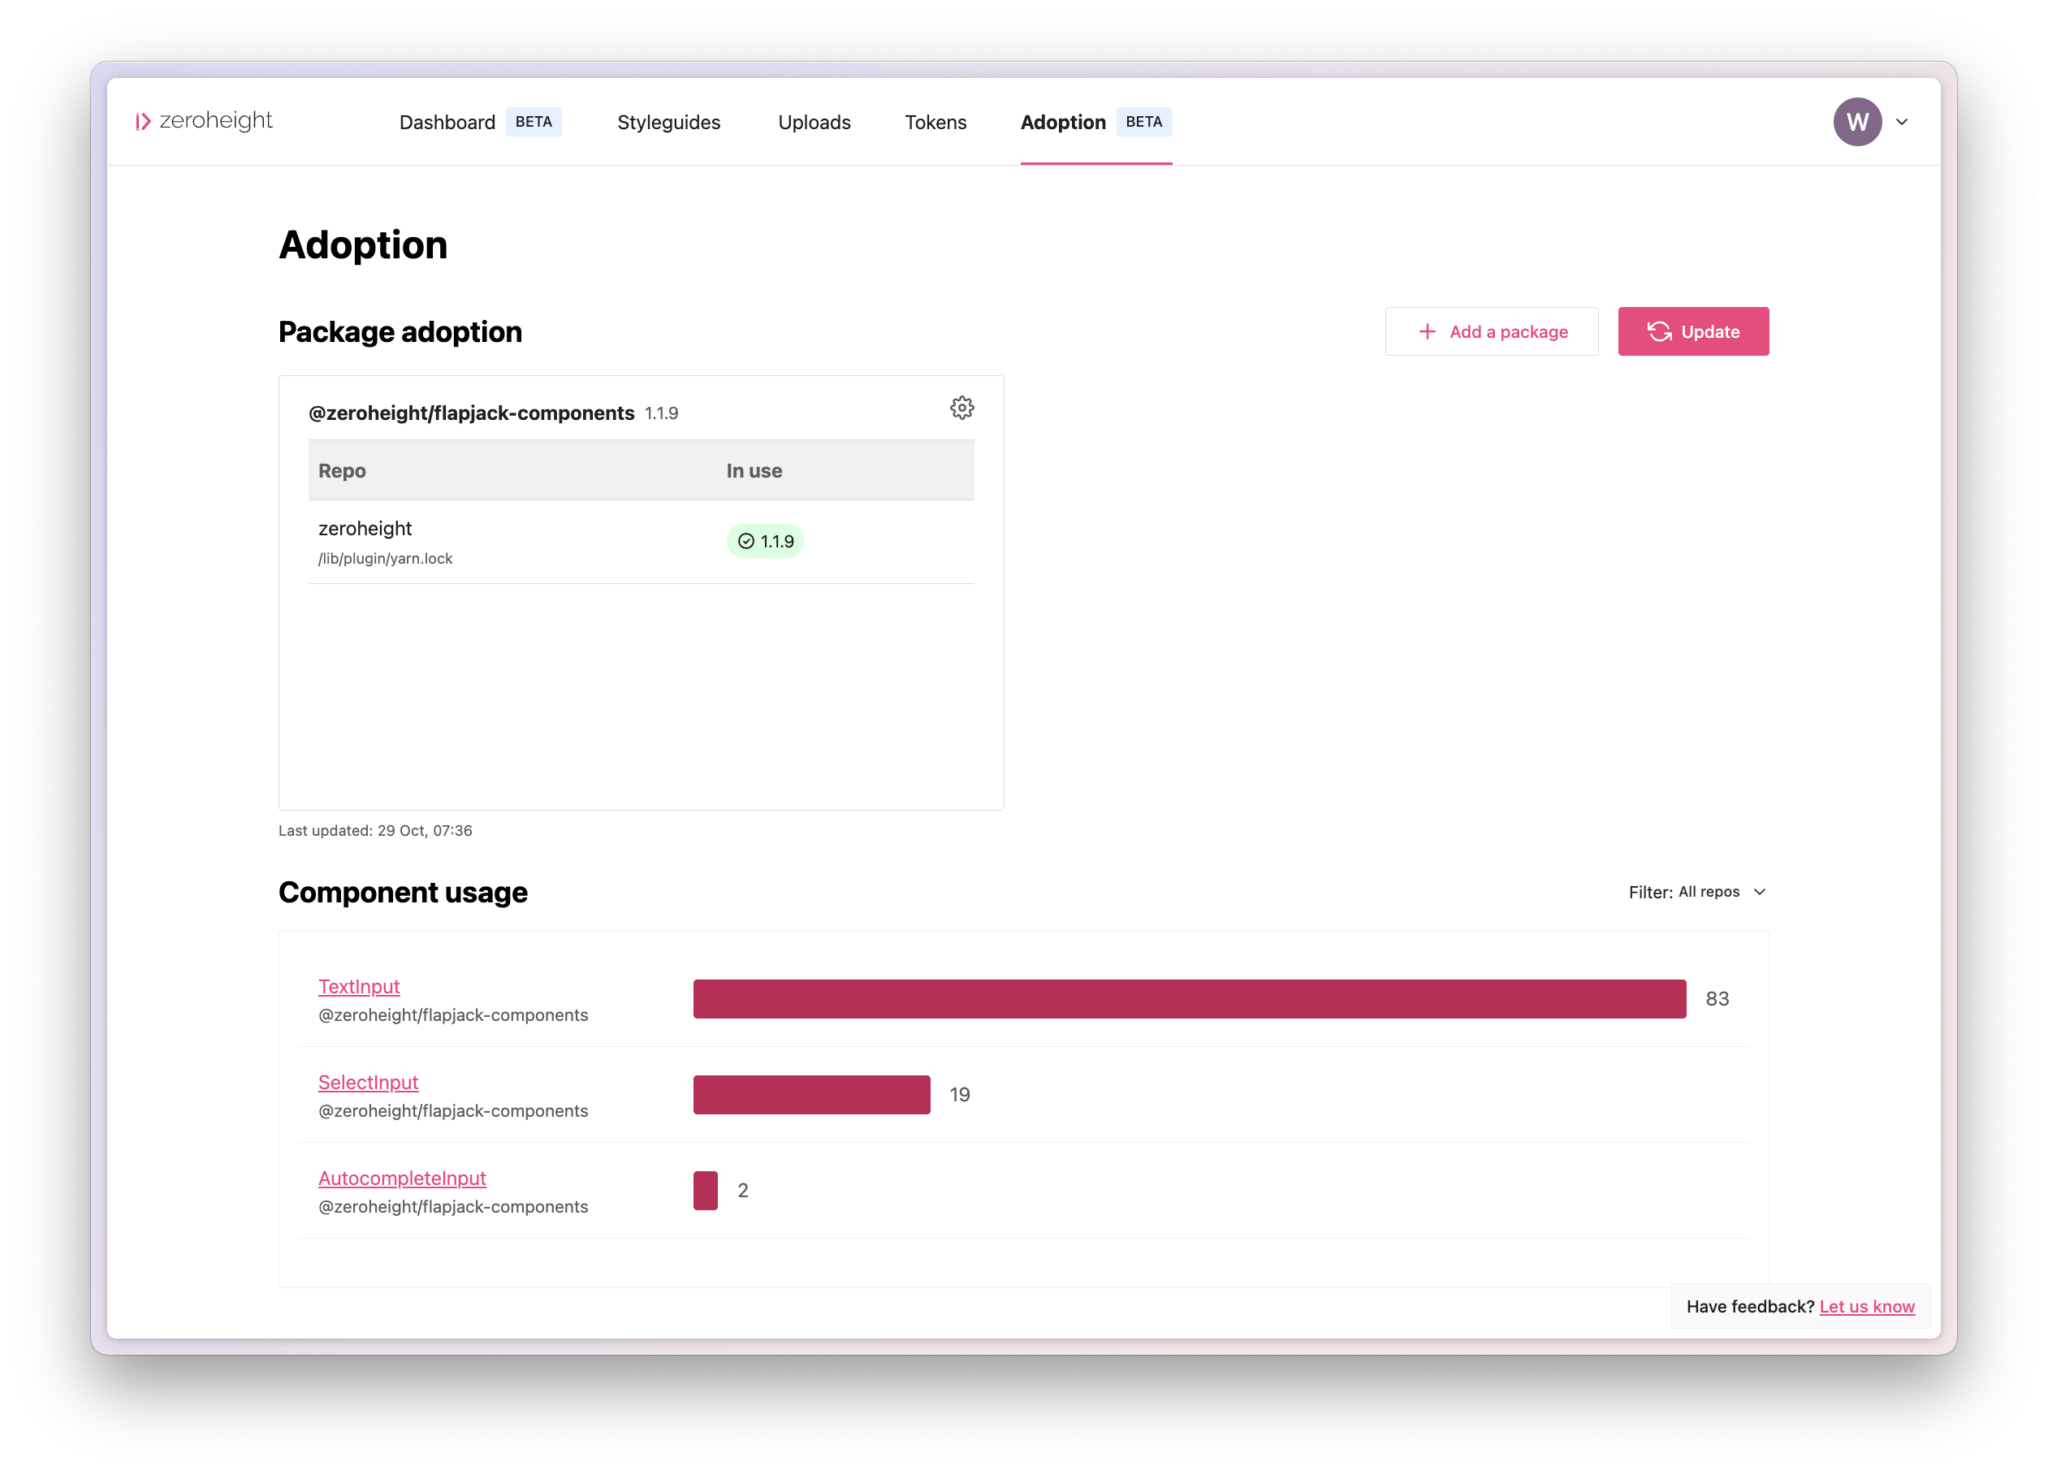Open package settings via the gear icon

[x=961, y=407]
